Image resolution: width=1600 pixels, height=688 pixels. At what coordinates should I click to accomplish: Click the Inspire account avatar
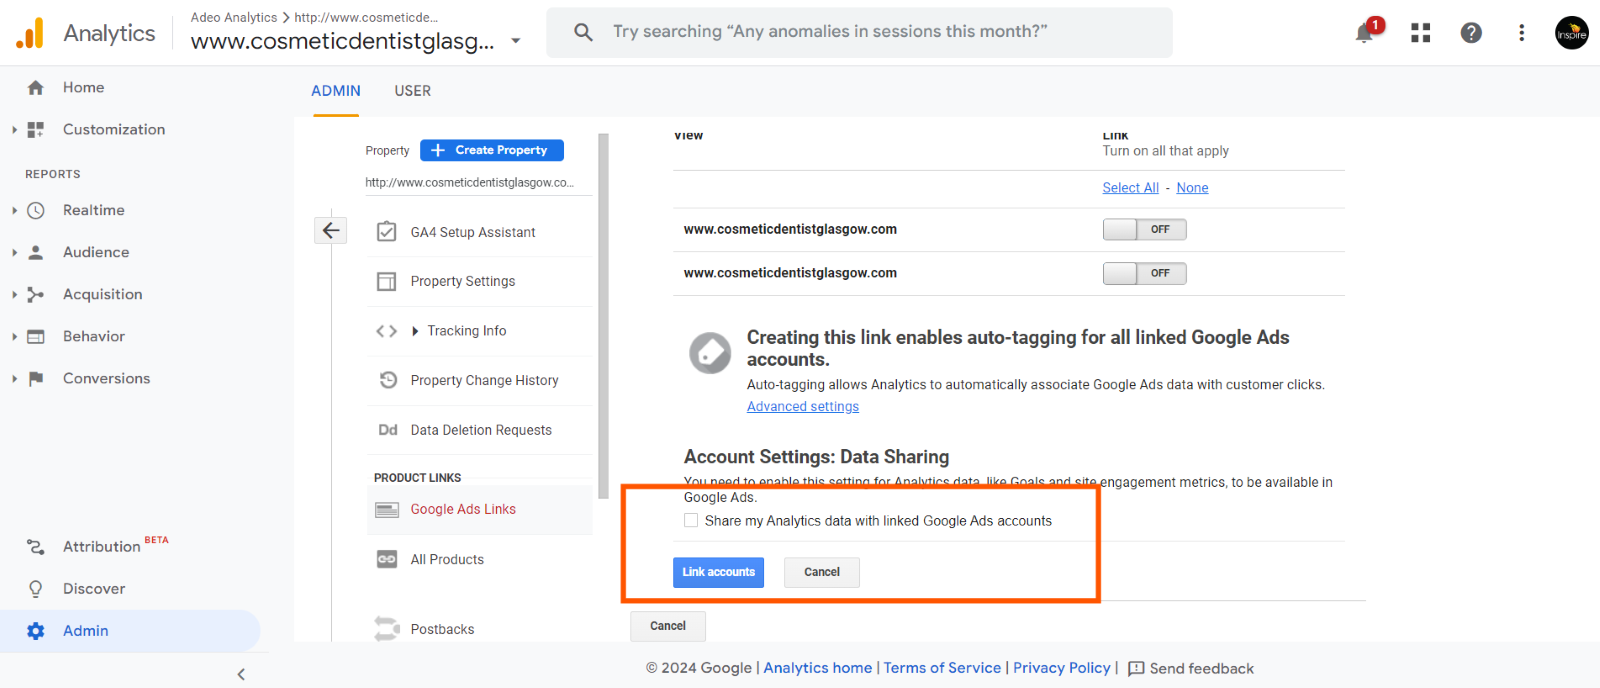point(1571,33)
